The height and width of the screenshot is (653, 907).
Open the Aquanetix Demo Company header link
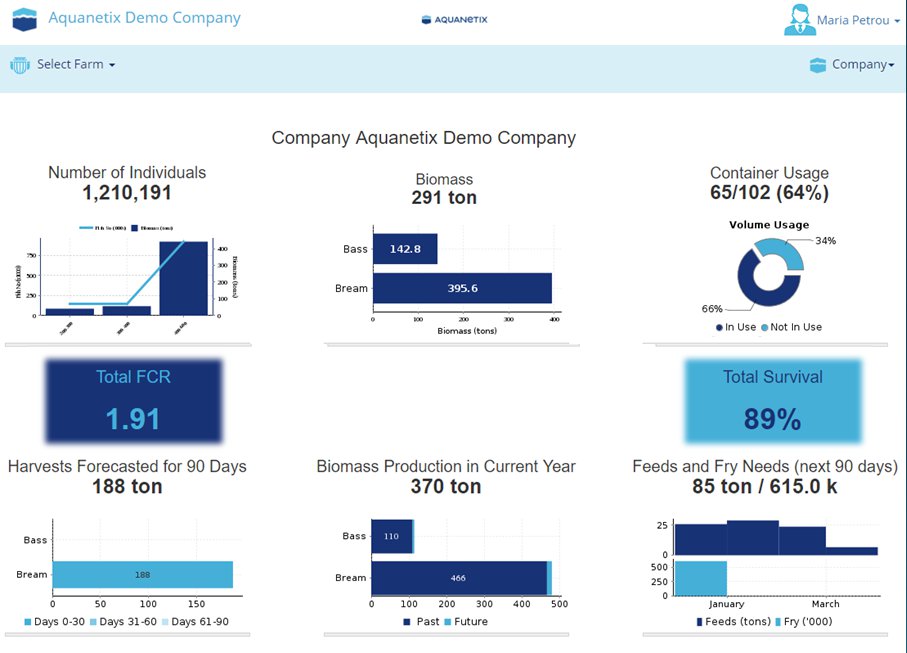click(x=145, y=18)
